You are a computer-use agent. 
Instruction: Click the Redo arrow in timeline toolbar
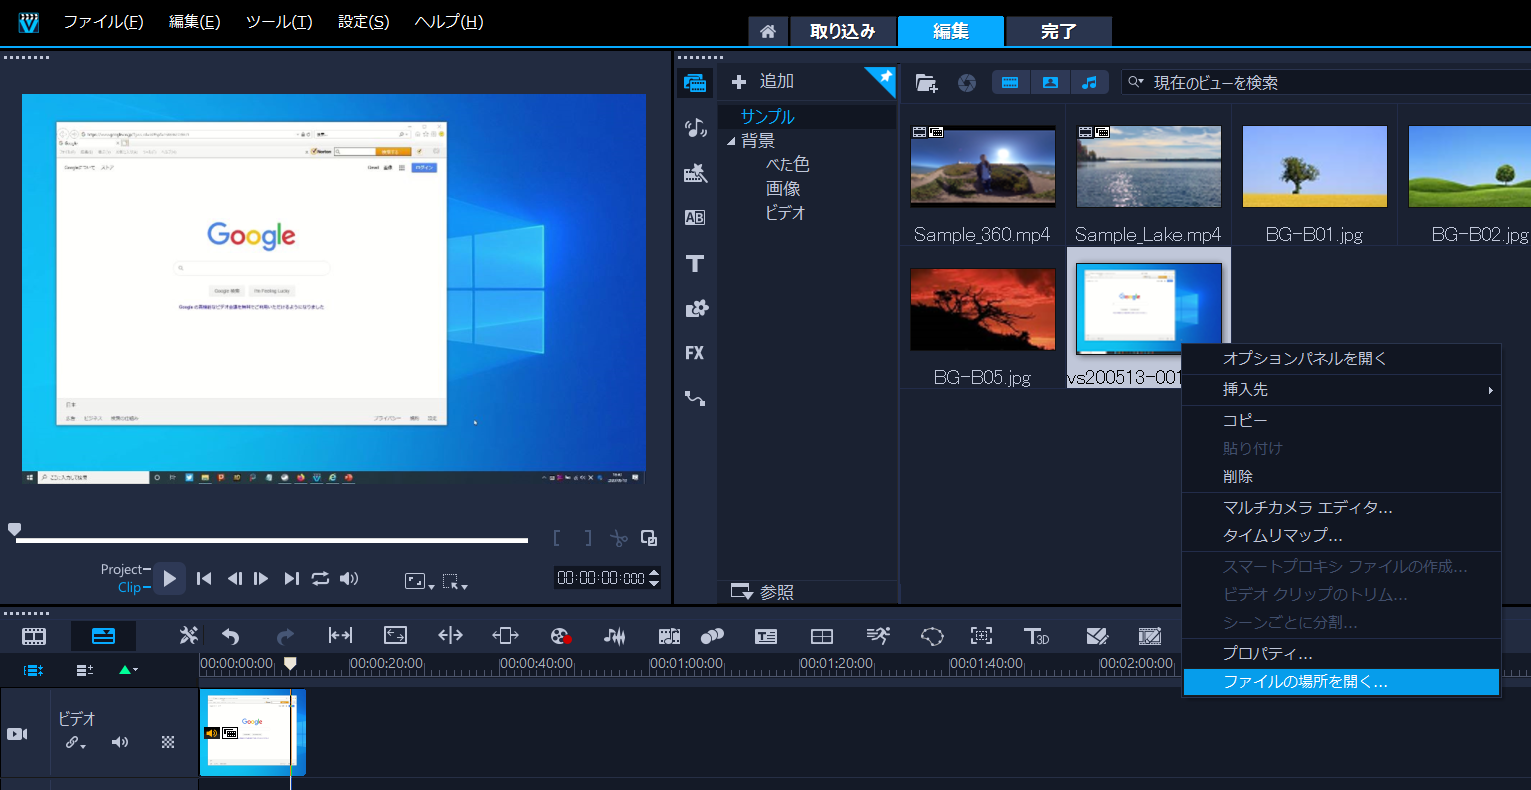click(x=285, y=636)
